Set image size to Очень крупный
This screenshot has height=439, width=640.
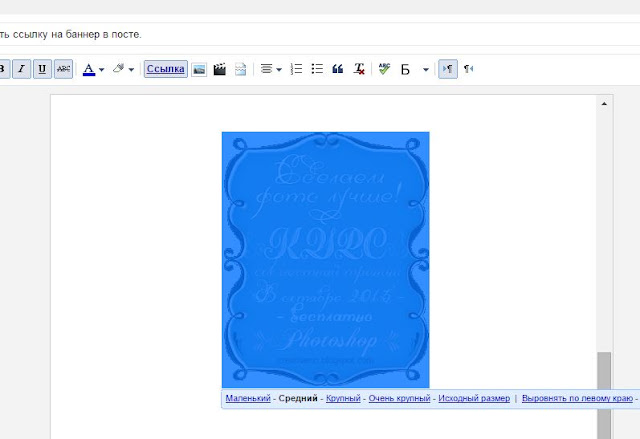[x=400, y=398]
